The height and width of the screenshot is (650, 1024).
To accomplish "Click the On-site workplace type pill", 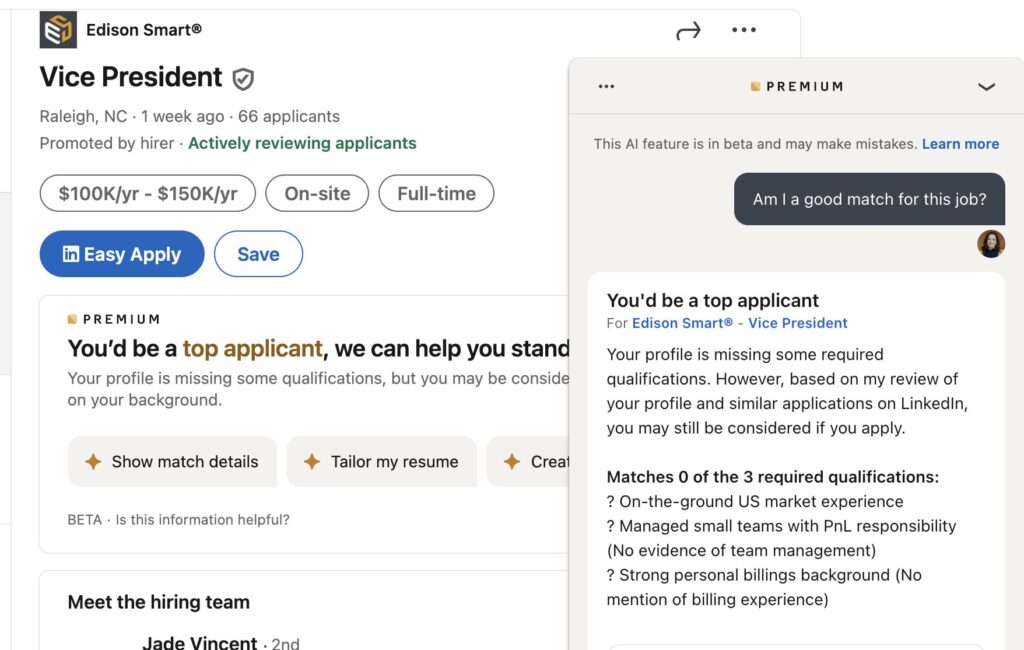I will click(x=317, y=193).
